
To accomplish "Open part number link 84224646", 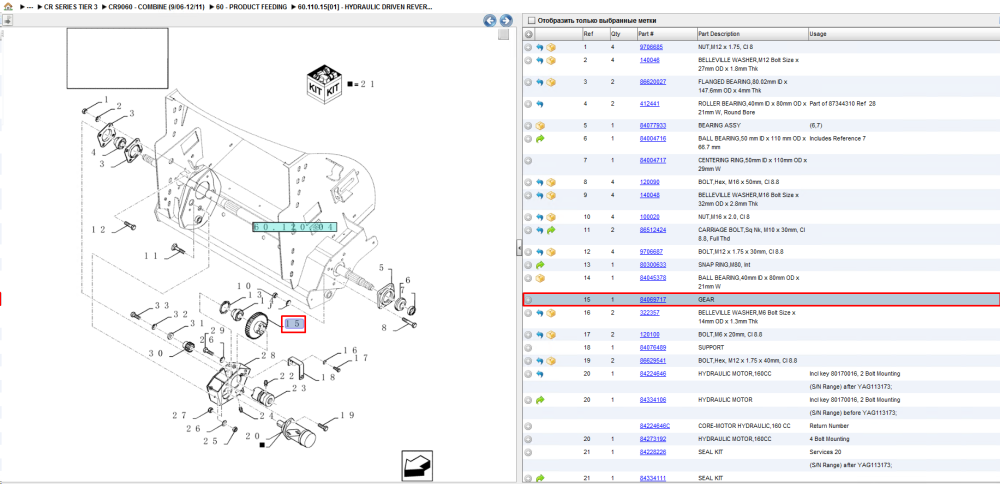I will point(652,374).
